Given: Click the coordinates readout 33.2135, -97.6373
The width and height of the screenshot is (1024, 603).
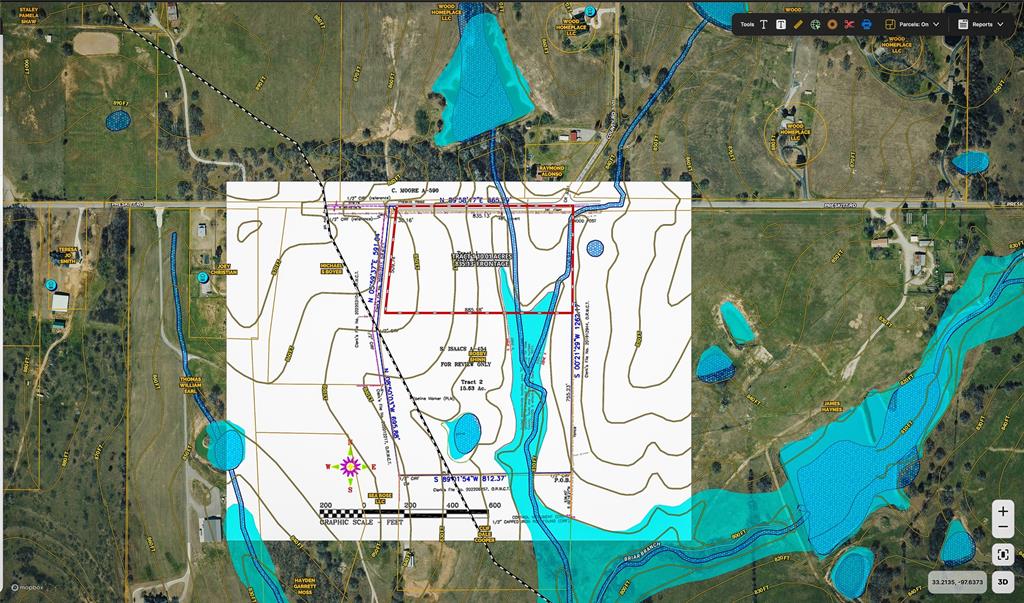Looking at the screenshot, I should point(957,581).
